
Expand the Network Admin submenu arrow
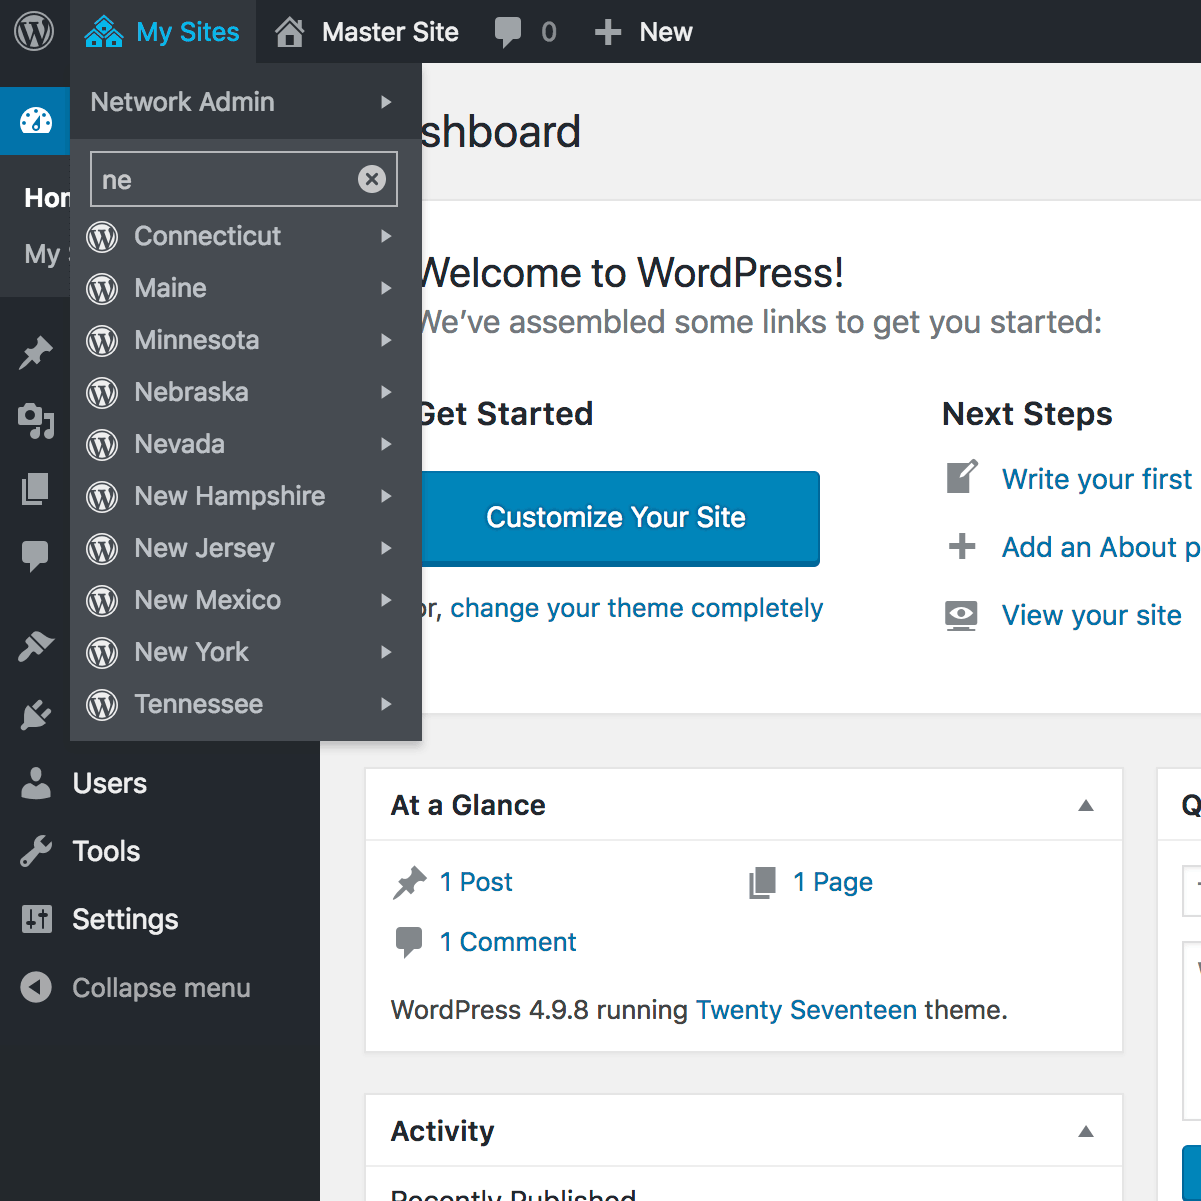click(x=386, y=102)
